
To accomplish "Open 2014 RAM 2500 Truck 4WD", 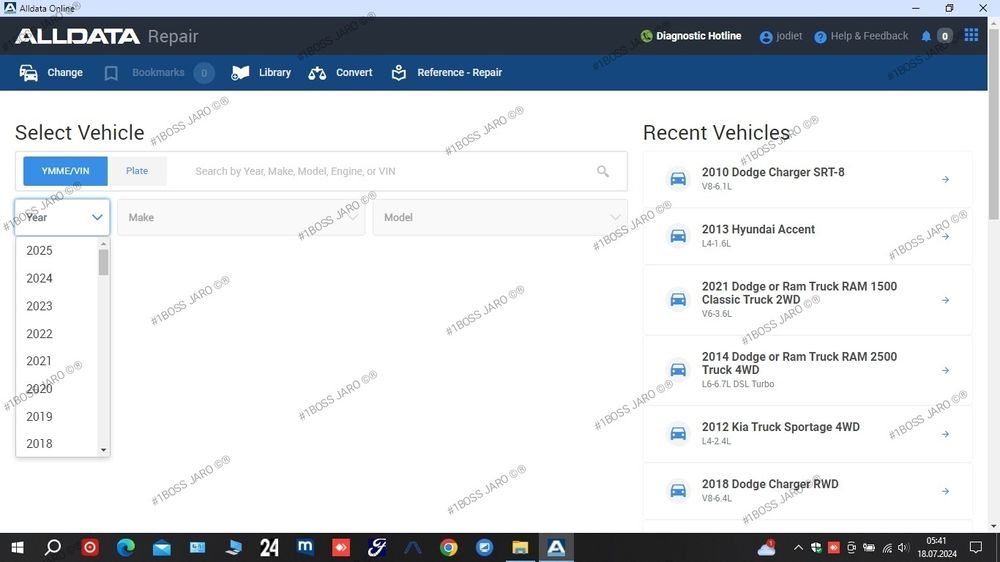I will click(x=807, y=370).
